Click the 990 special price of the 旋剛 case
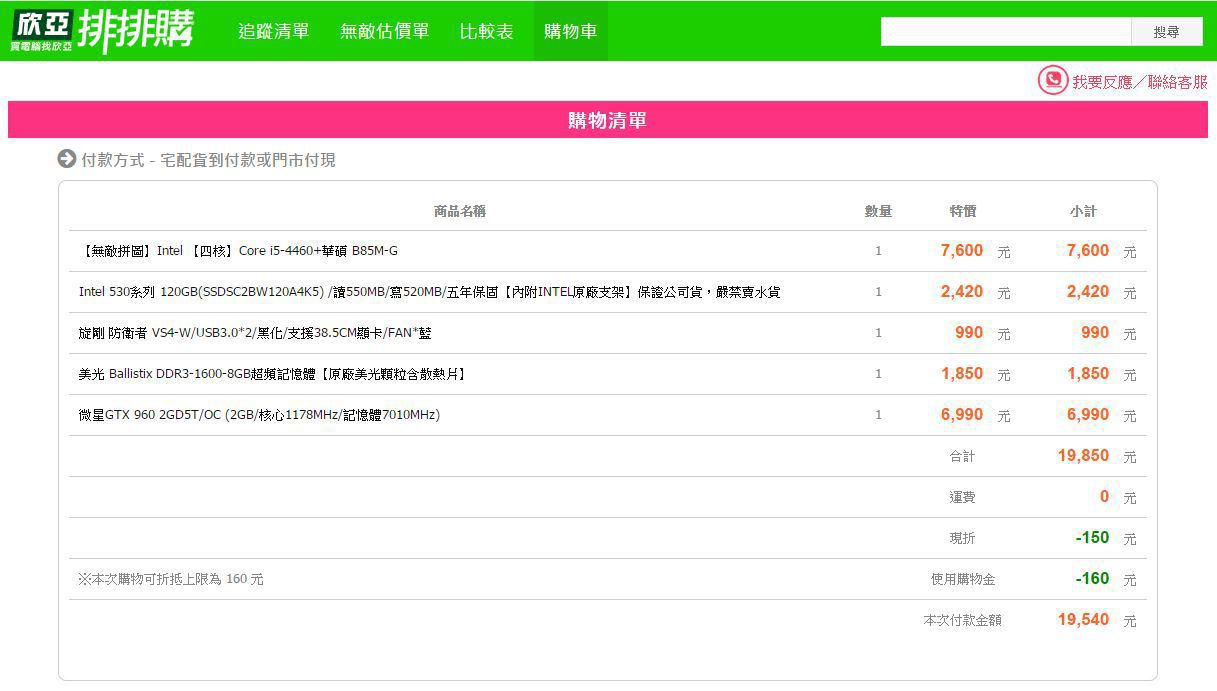 coord(969,333)
